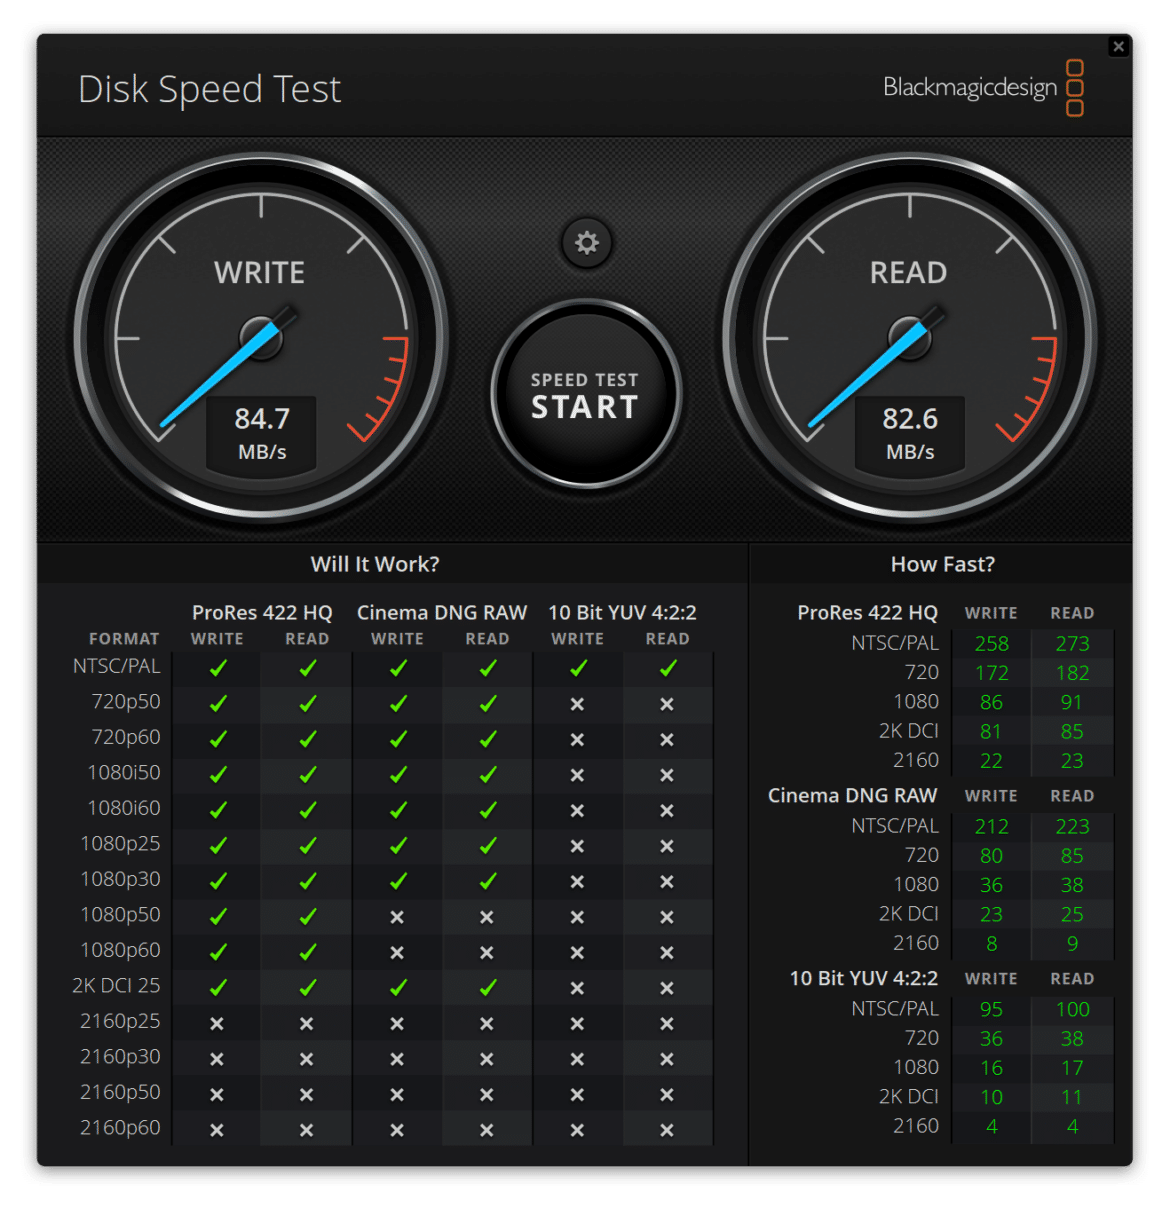
Task: Click 2160p50 Cinema DNG RAW write cross
Action: pyautogui.click(x=397, y=1095)
